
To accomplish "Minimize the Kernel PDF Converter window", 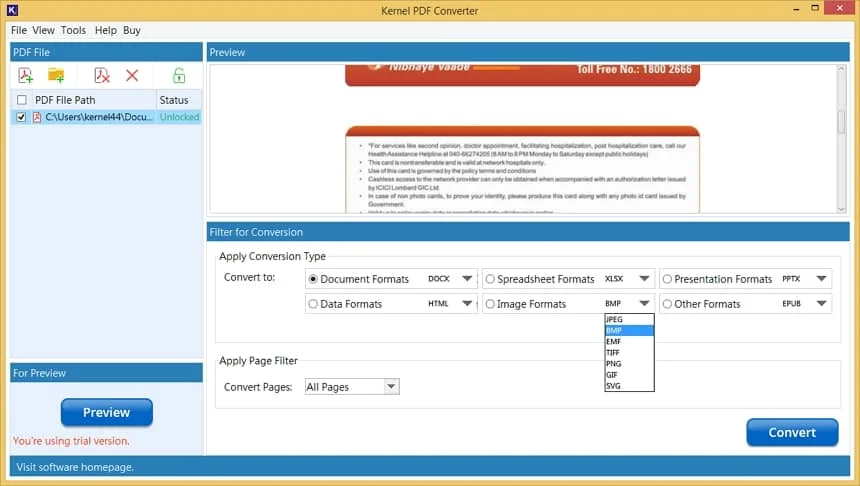I will pyautogui.click(x=796, y=9).
